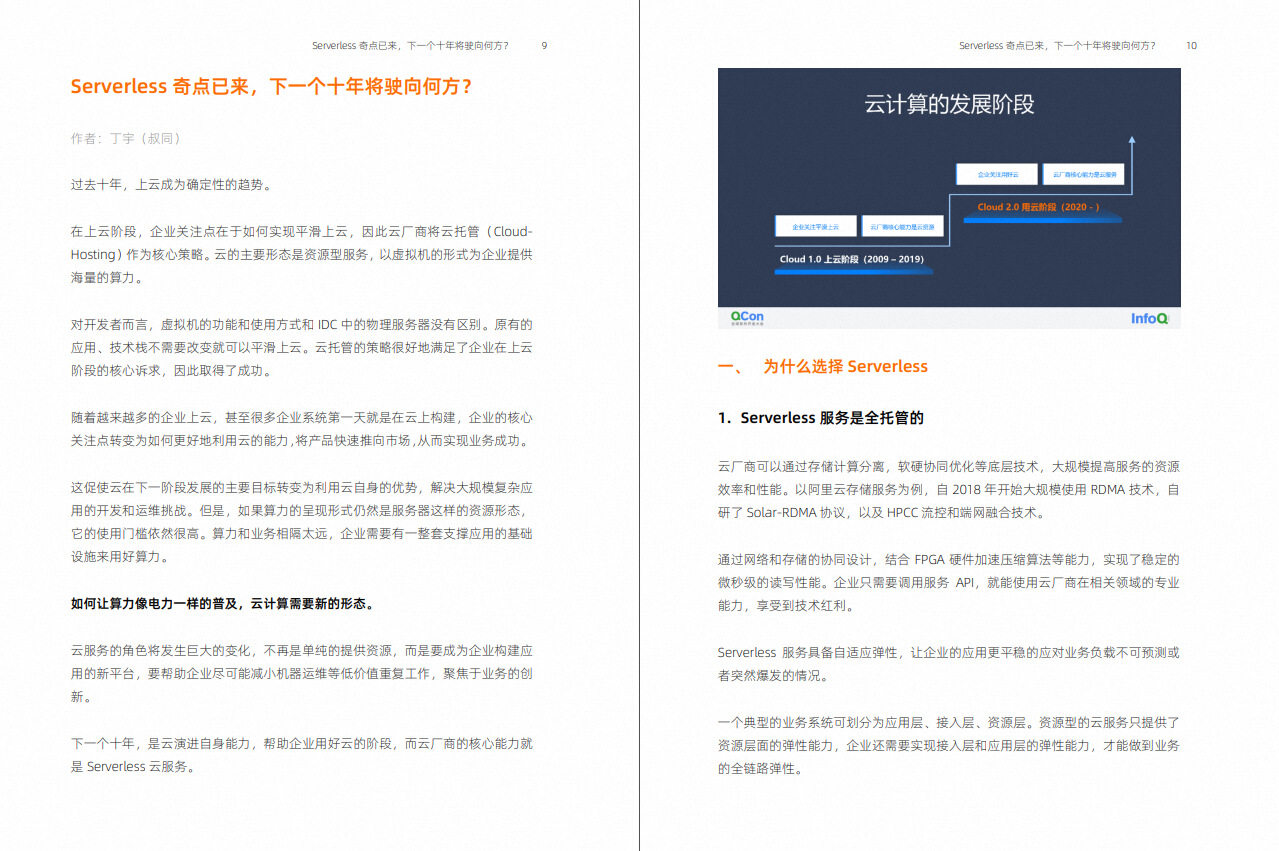Select the slide label Cloud 1.0 上云阶段 (2009 – 2019)
Viewport: 1279px width, 851px height.
click(x=852, y=259)
